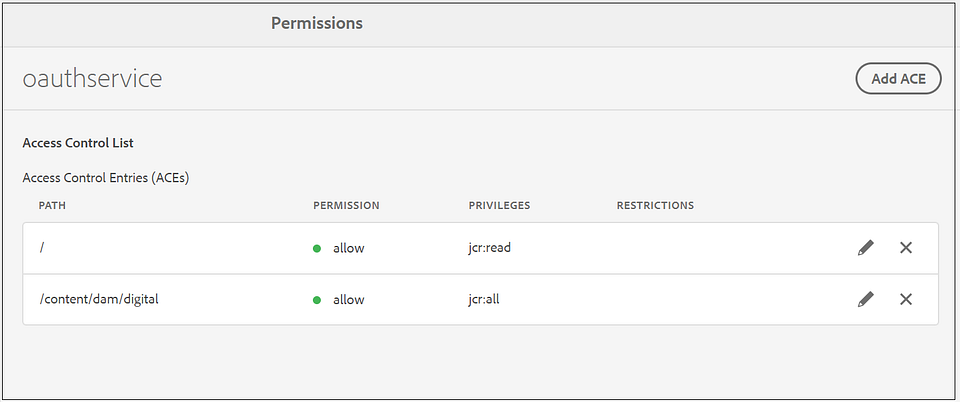Screen dimensions: 960x402
Task: Click the PATH column header
Action: point(52,206)
